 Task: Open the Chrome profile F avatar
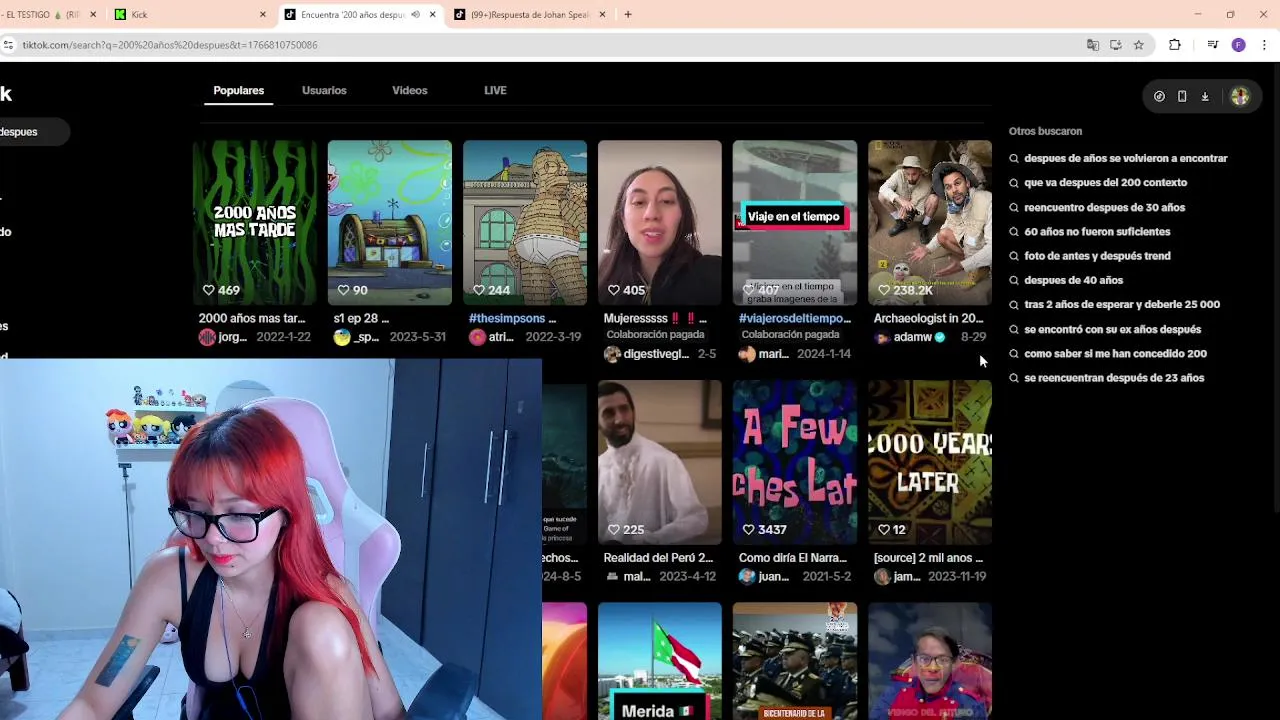click(x=1239, y=45)
